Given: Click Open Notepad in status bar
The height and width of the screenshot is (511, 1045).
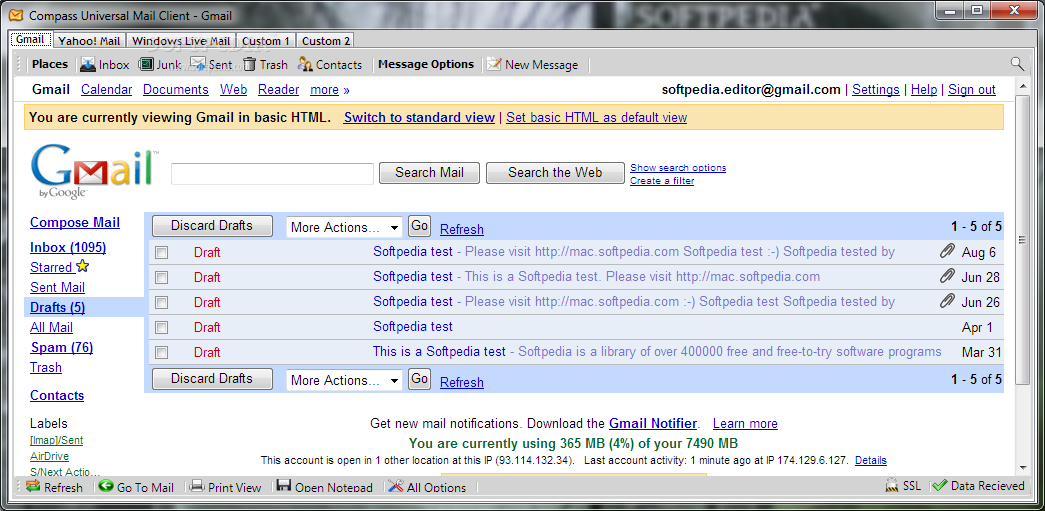Looking at the screenshot, I should (325, 487).
